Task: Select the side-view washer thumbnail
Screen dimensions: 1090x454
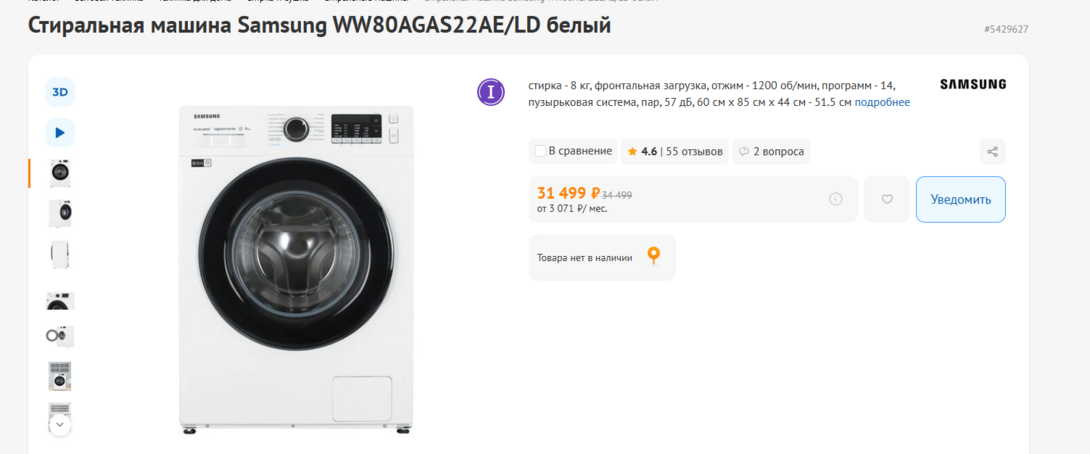Action: pyautogui.click(x=60, y=254)
